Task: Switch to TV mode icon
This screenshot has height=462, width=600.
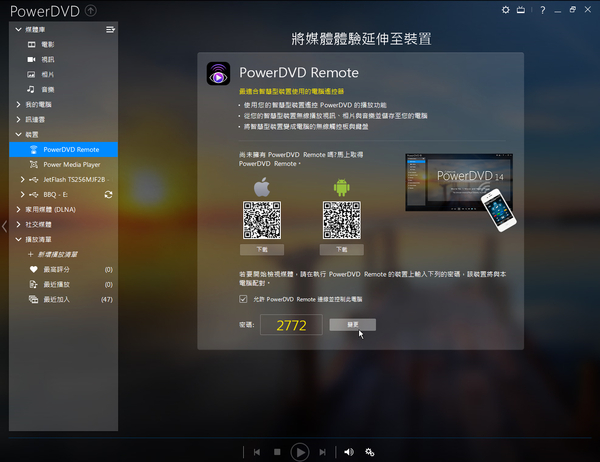Action: coord(521,10)
